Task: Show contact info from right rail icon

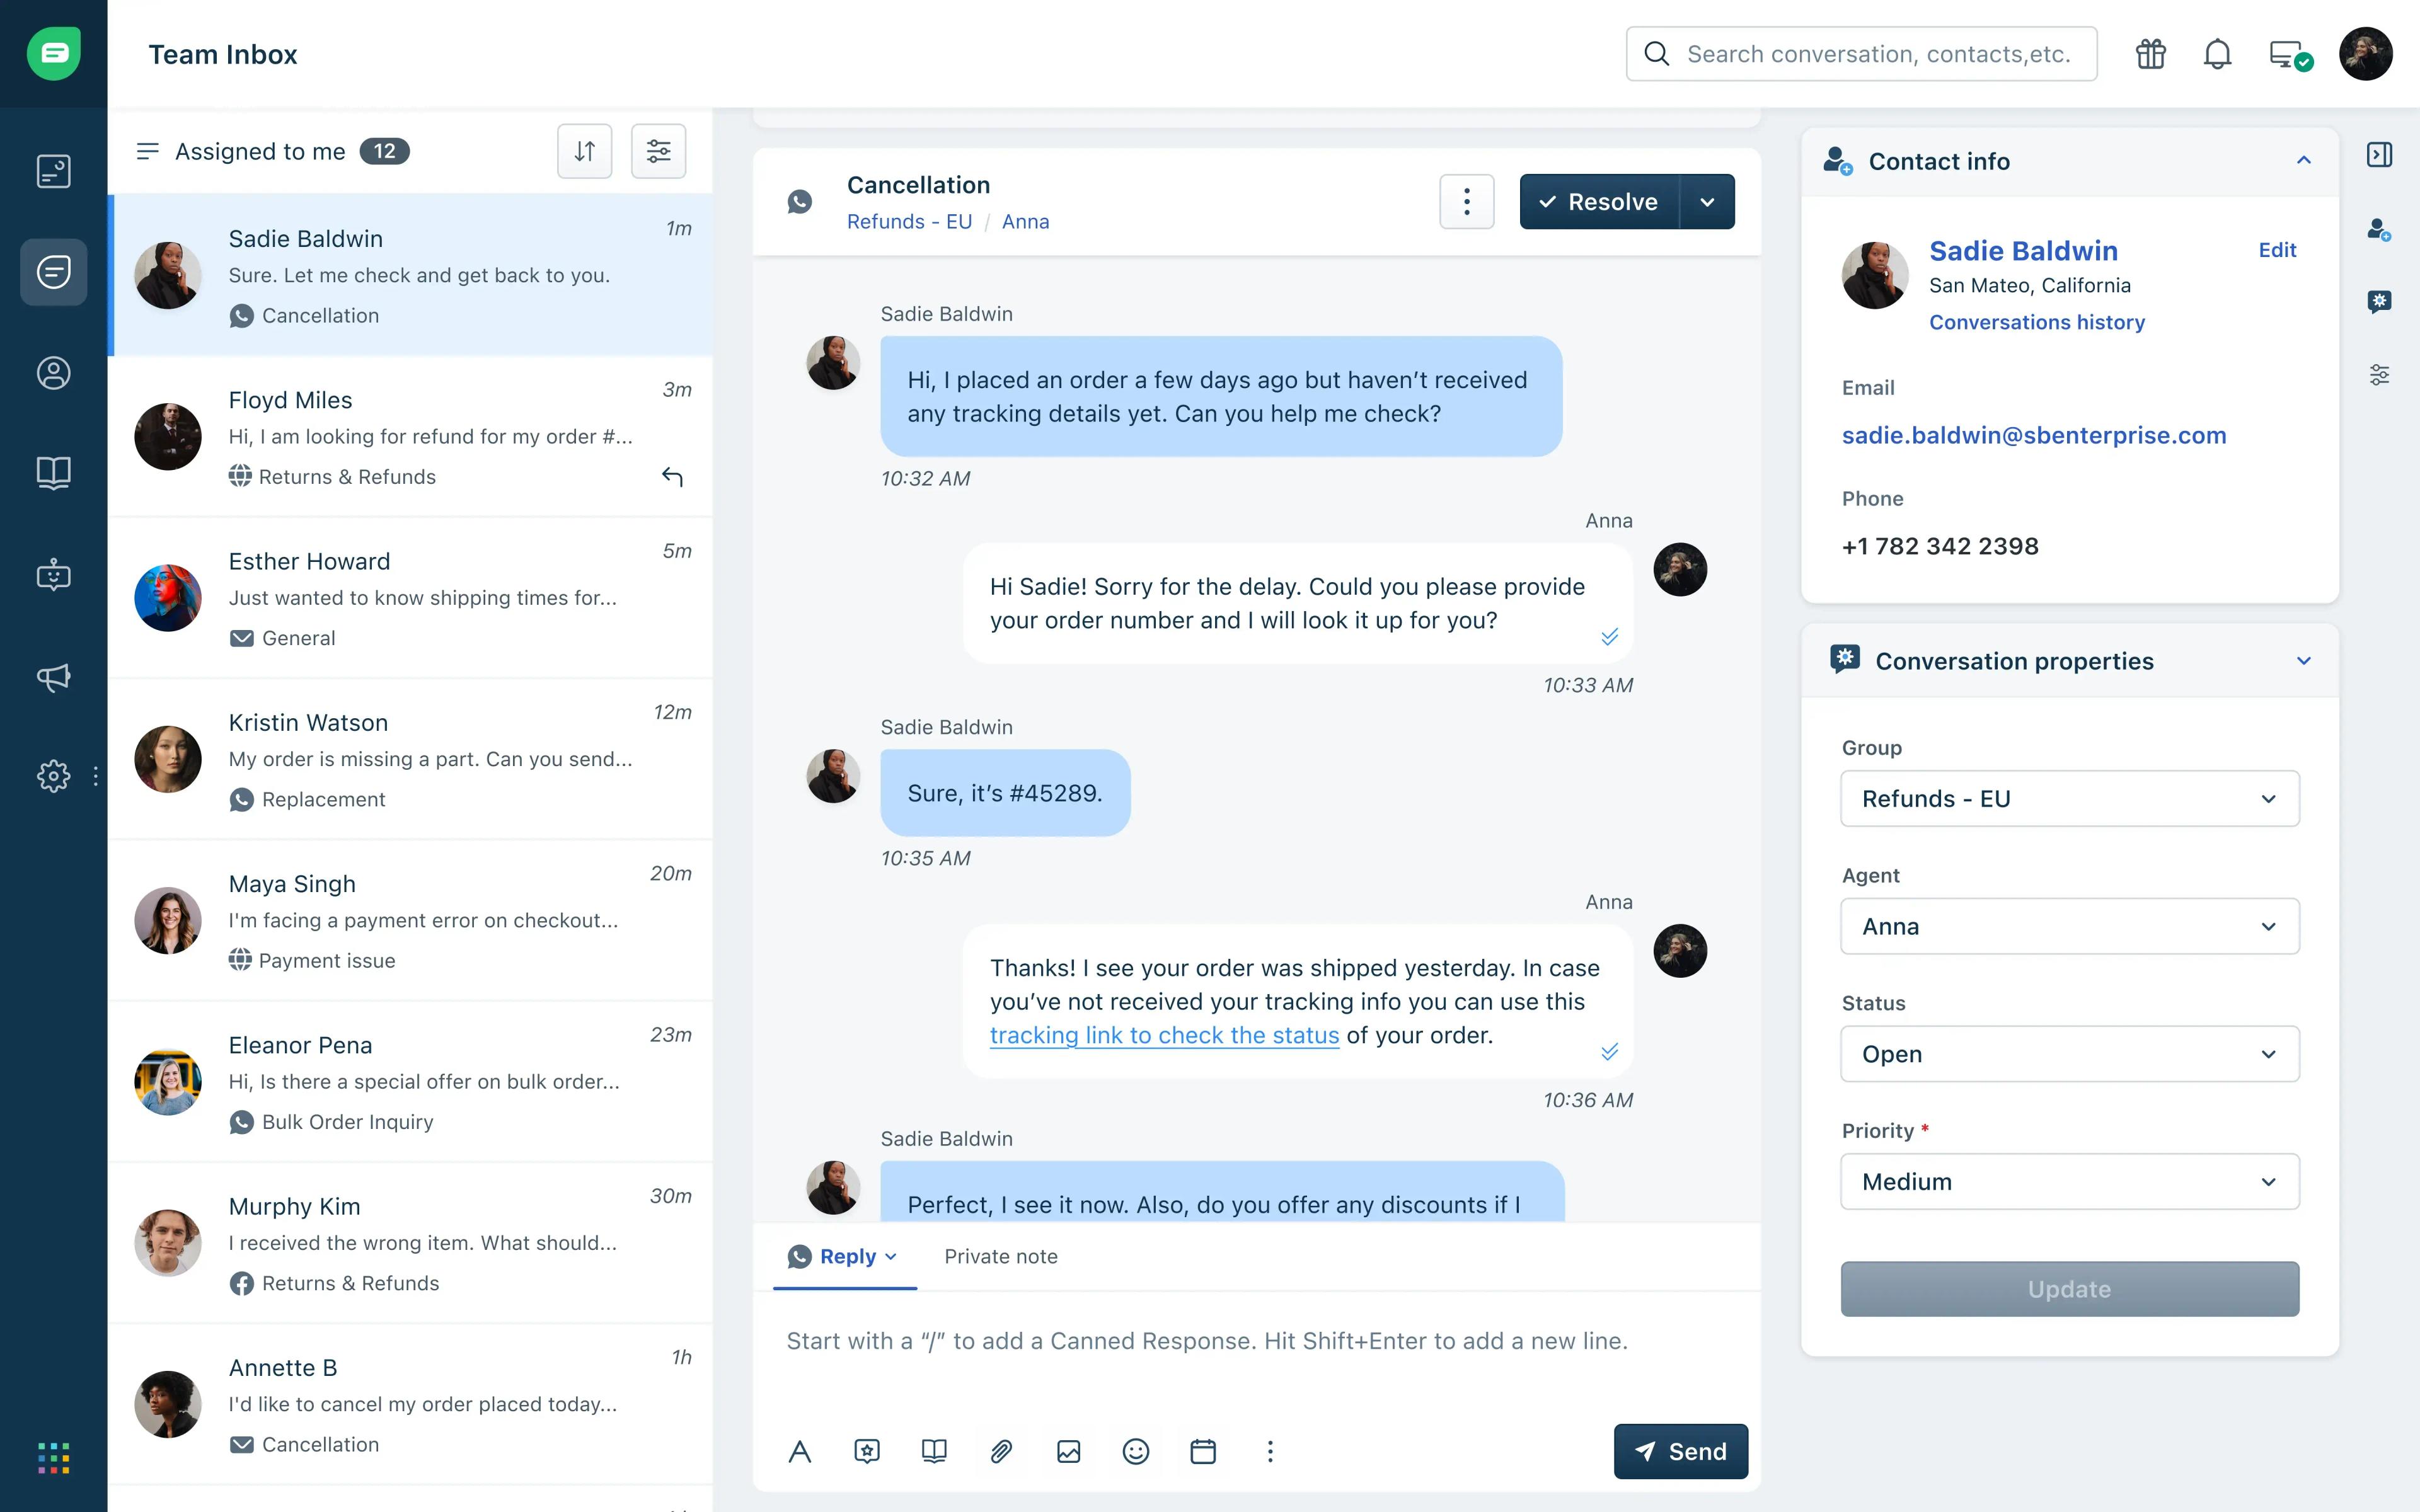Action: point(2380,230)
